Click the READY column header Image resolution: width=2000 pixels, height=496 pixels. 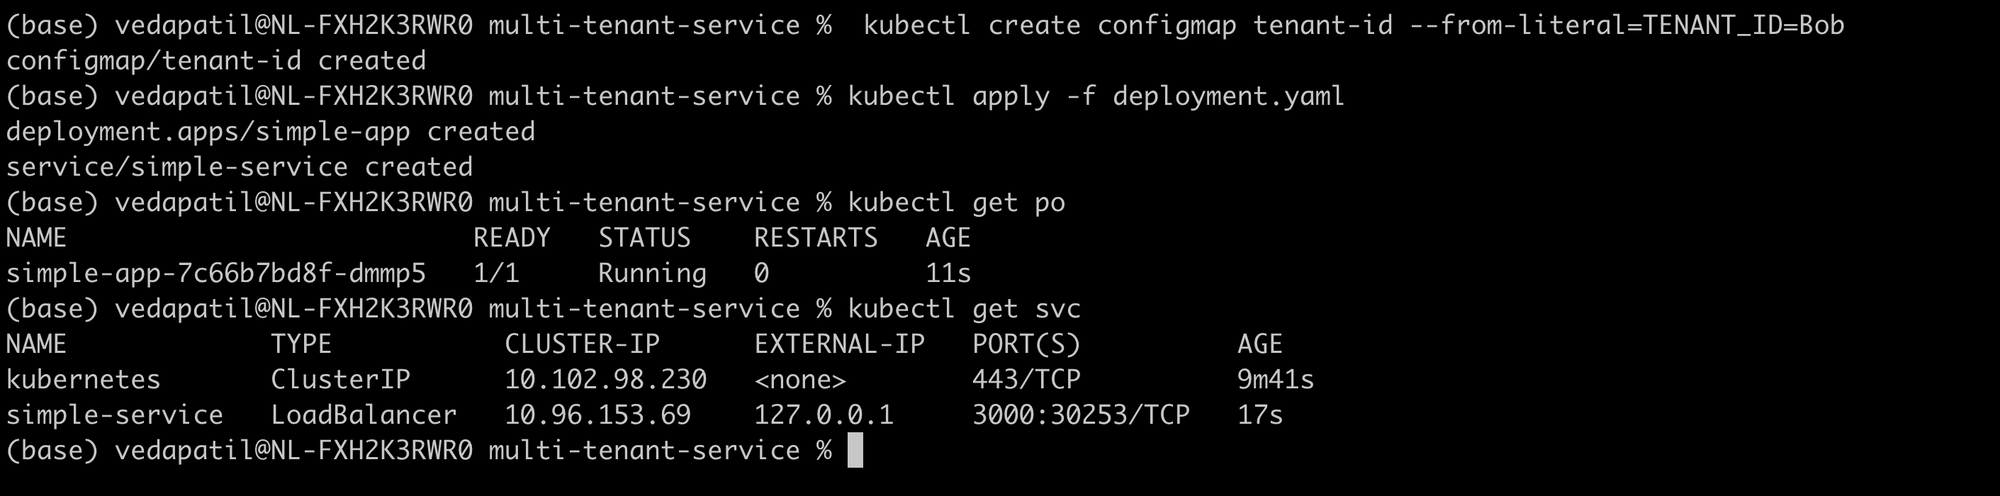512,238
